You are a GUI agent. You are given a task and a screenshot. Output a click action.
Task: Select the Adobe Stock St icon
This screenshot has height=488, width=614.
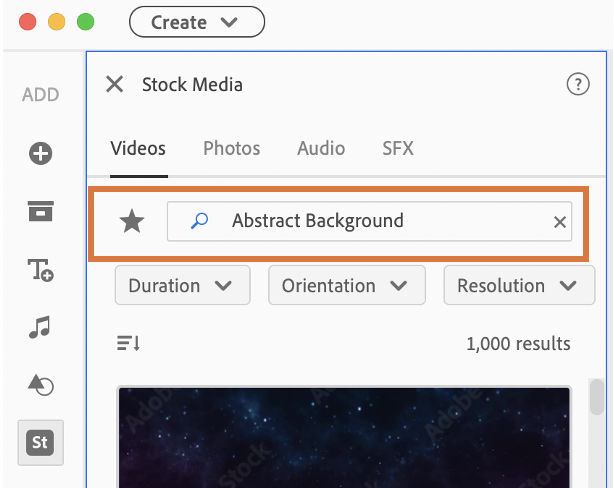41,441
